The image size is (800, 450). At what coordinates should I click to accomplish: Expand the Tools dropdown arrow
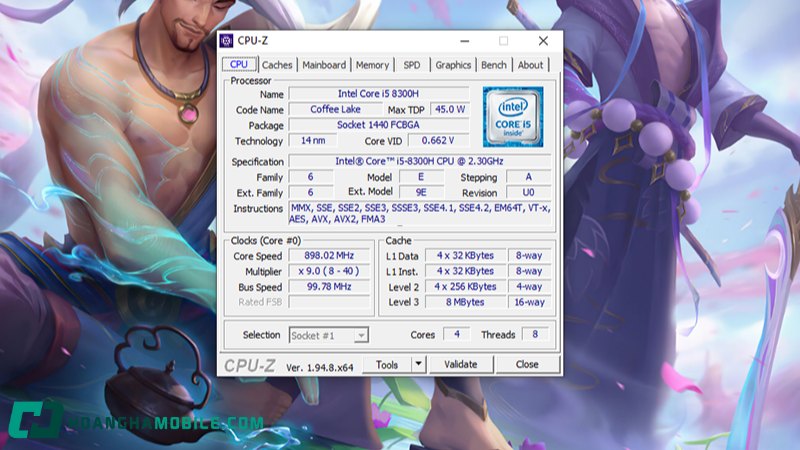pos(418,364)
